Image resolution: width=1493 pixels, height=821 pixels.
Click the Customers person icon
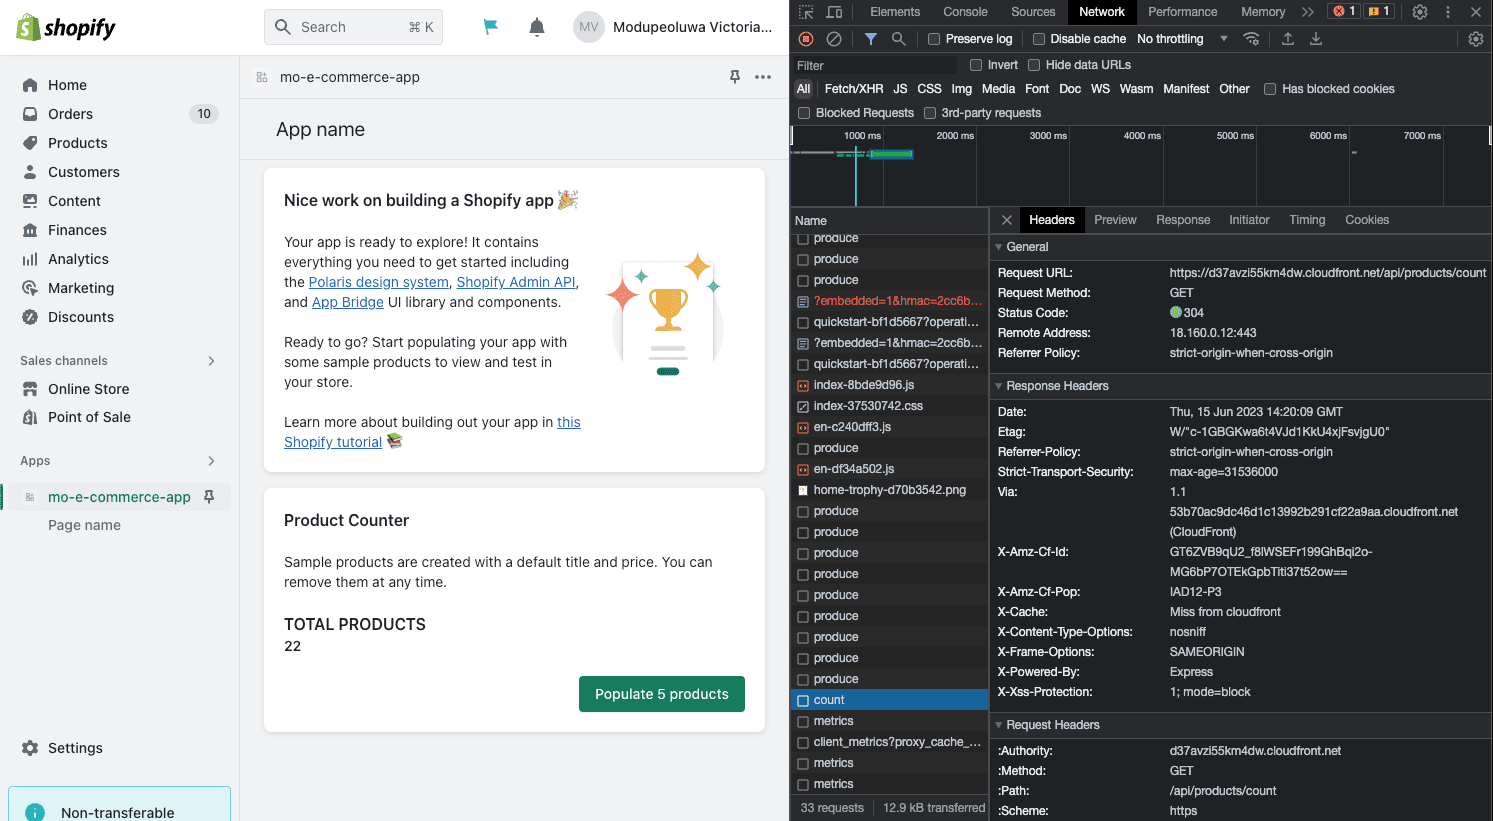pyautogui.click(x=30, y=172)
